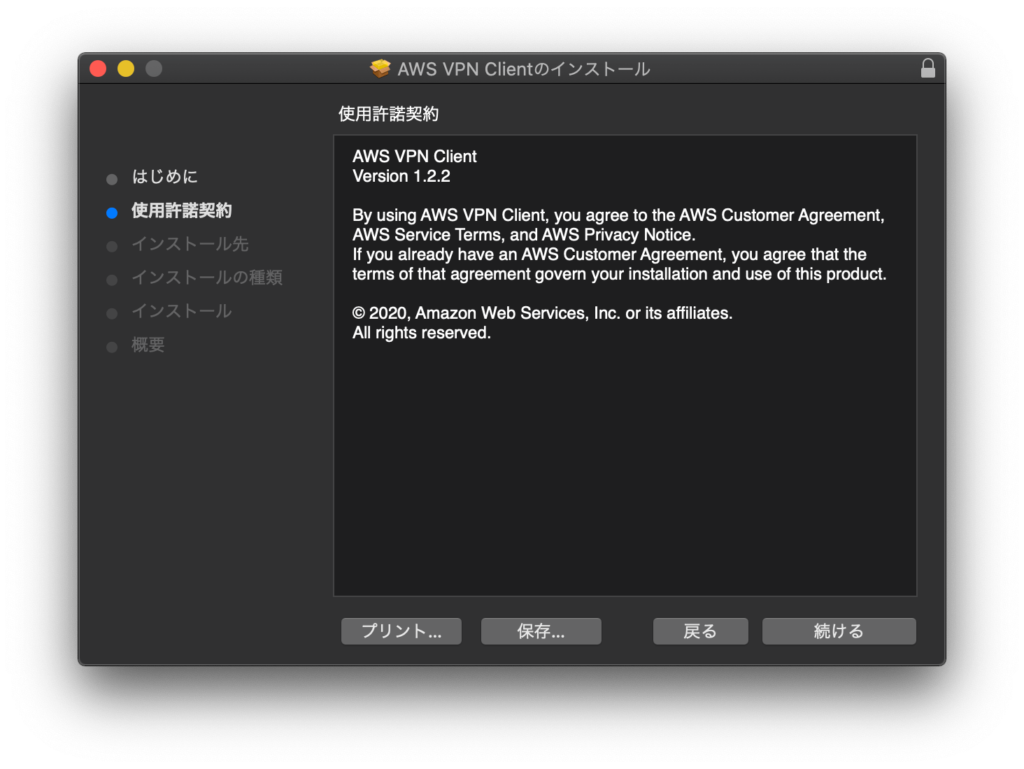Click the dot beside the 概要 step
Viewport: 1024px width, 769px height.
[x=112, y=345]
